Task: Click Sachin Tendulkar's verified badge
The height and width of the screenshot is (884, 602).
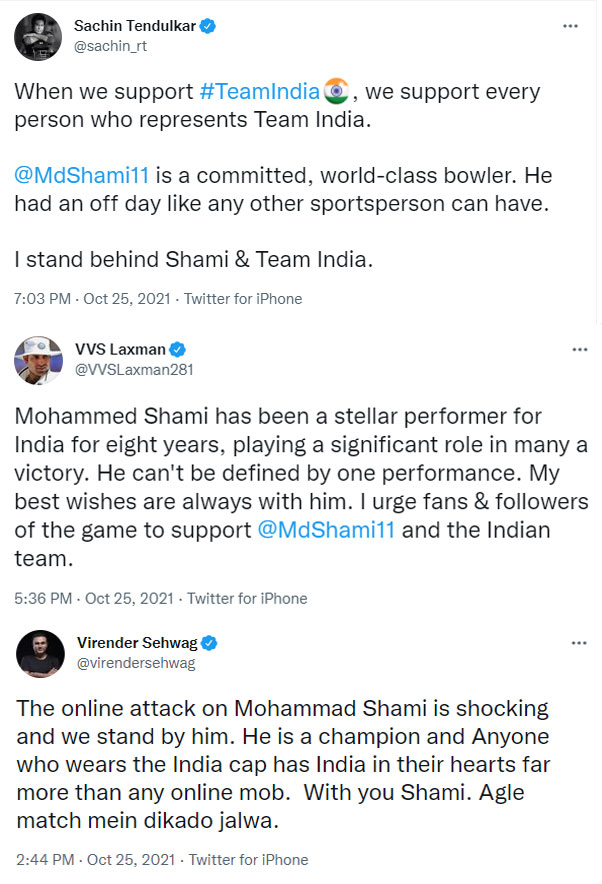Action: click(205, 25)
